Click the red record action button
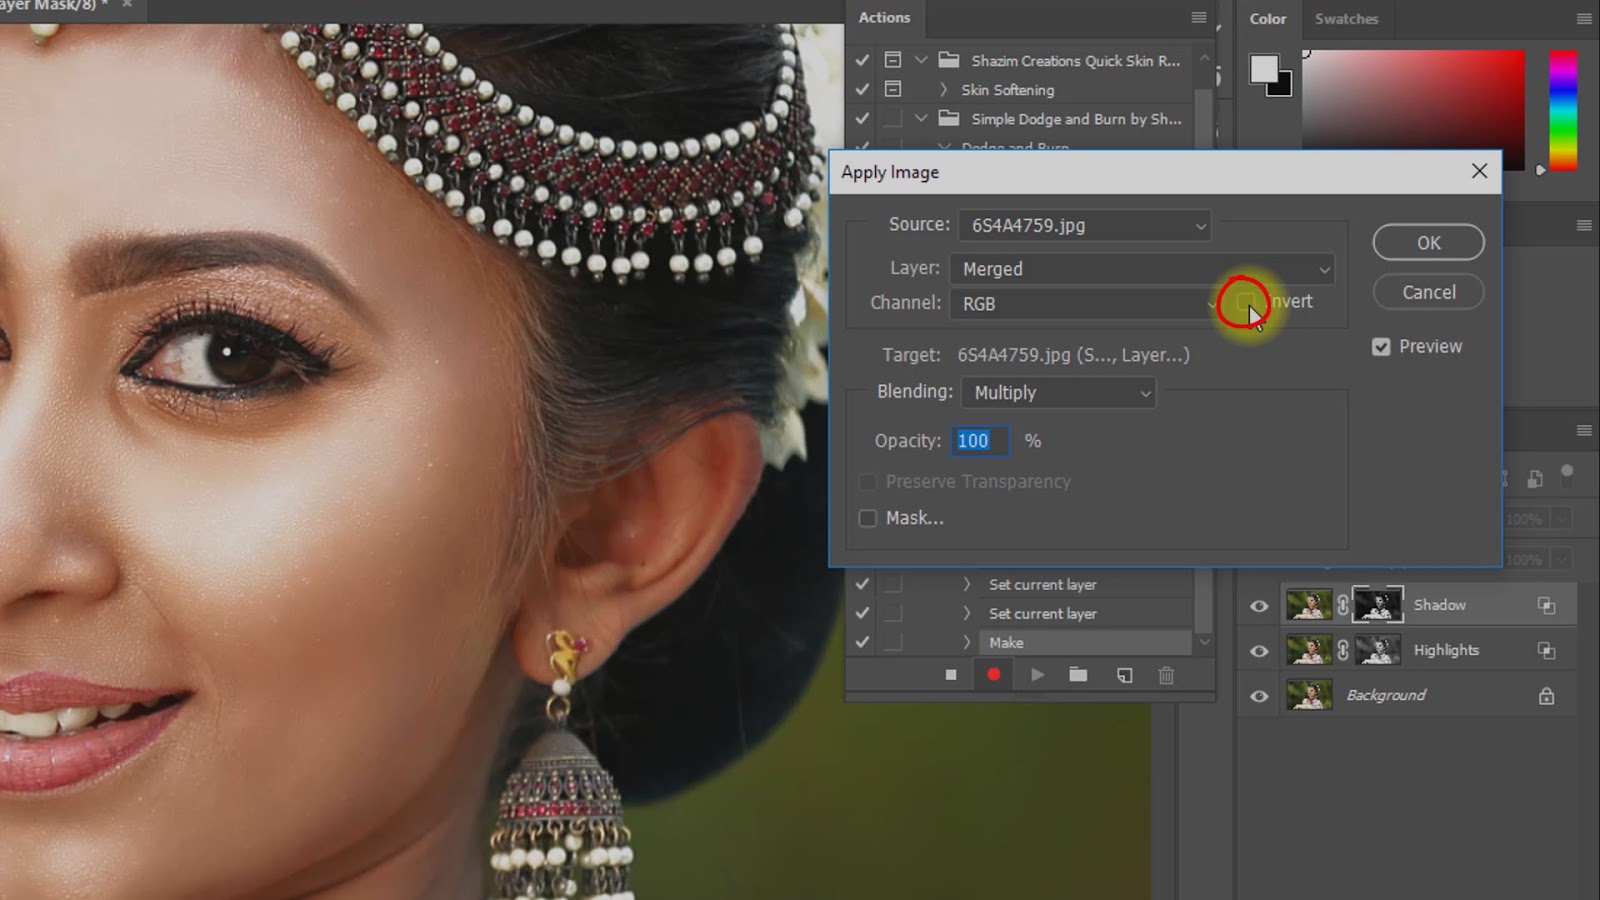This screenshot has height=900, width=1600. click(993, 675)
